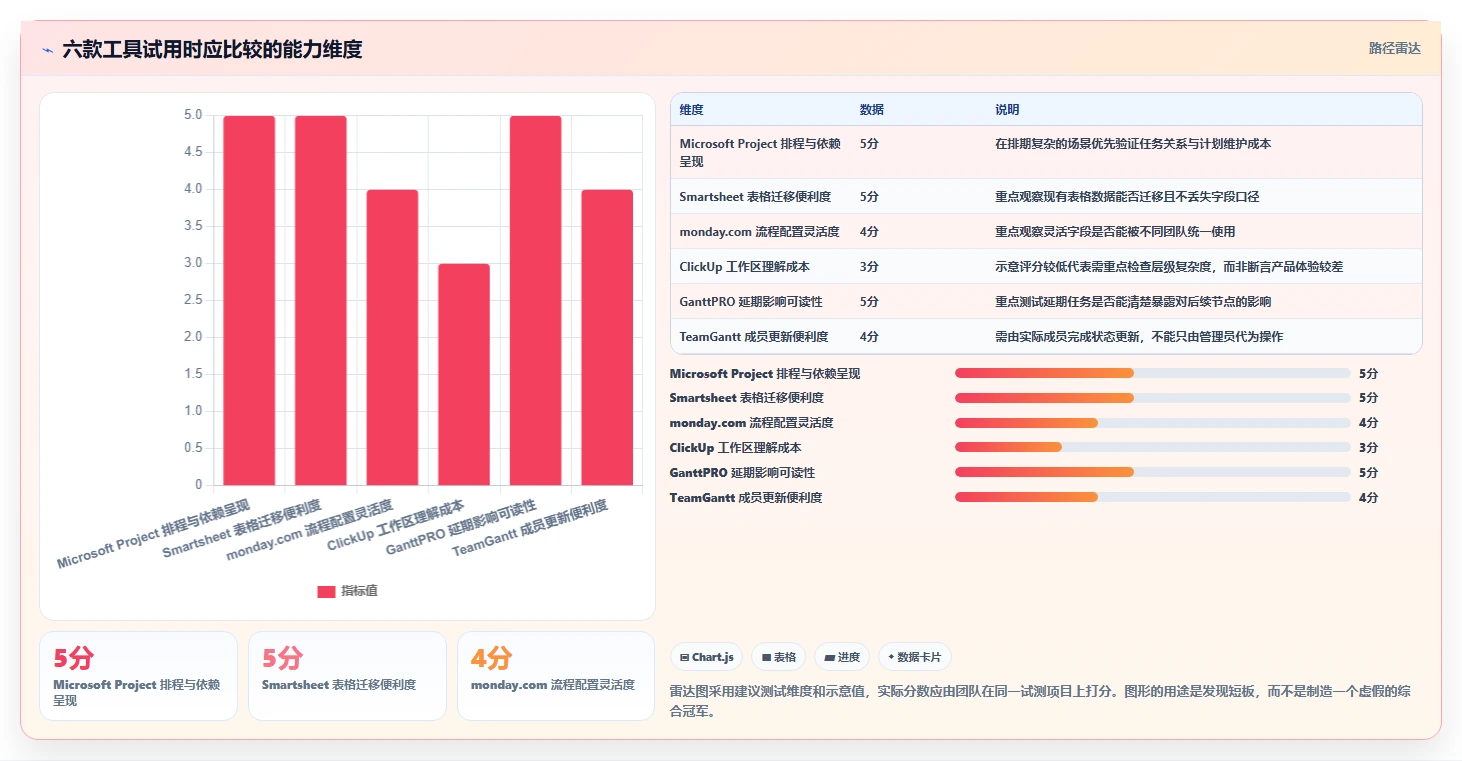
Task: Click the 数据 column header
Action: coord(872,110)
